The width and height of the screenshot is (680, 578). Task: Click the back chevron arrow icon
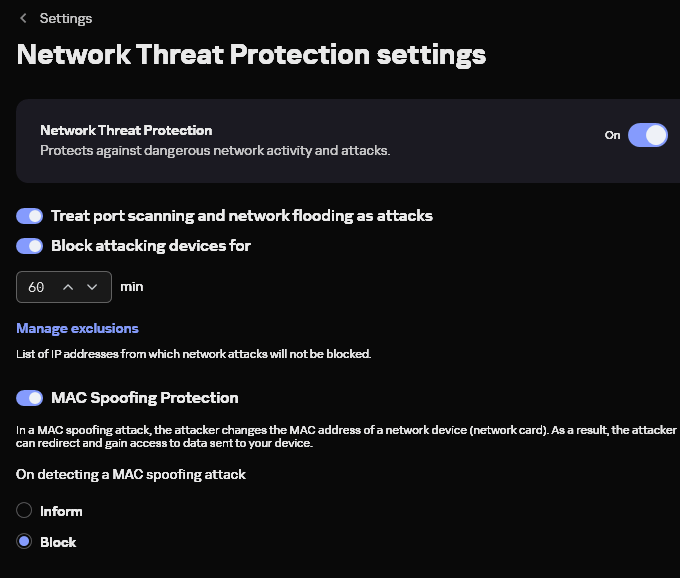pyautogui.click(x=23, y=18)
